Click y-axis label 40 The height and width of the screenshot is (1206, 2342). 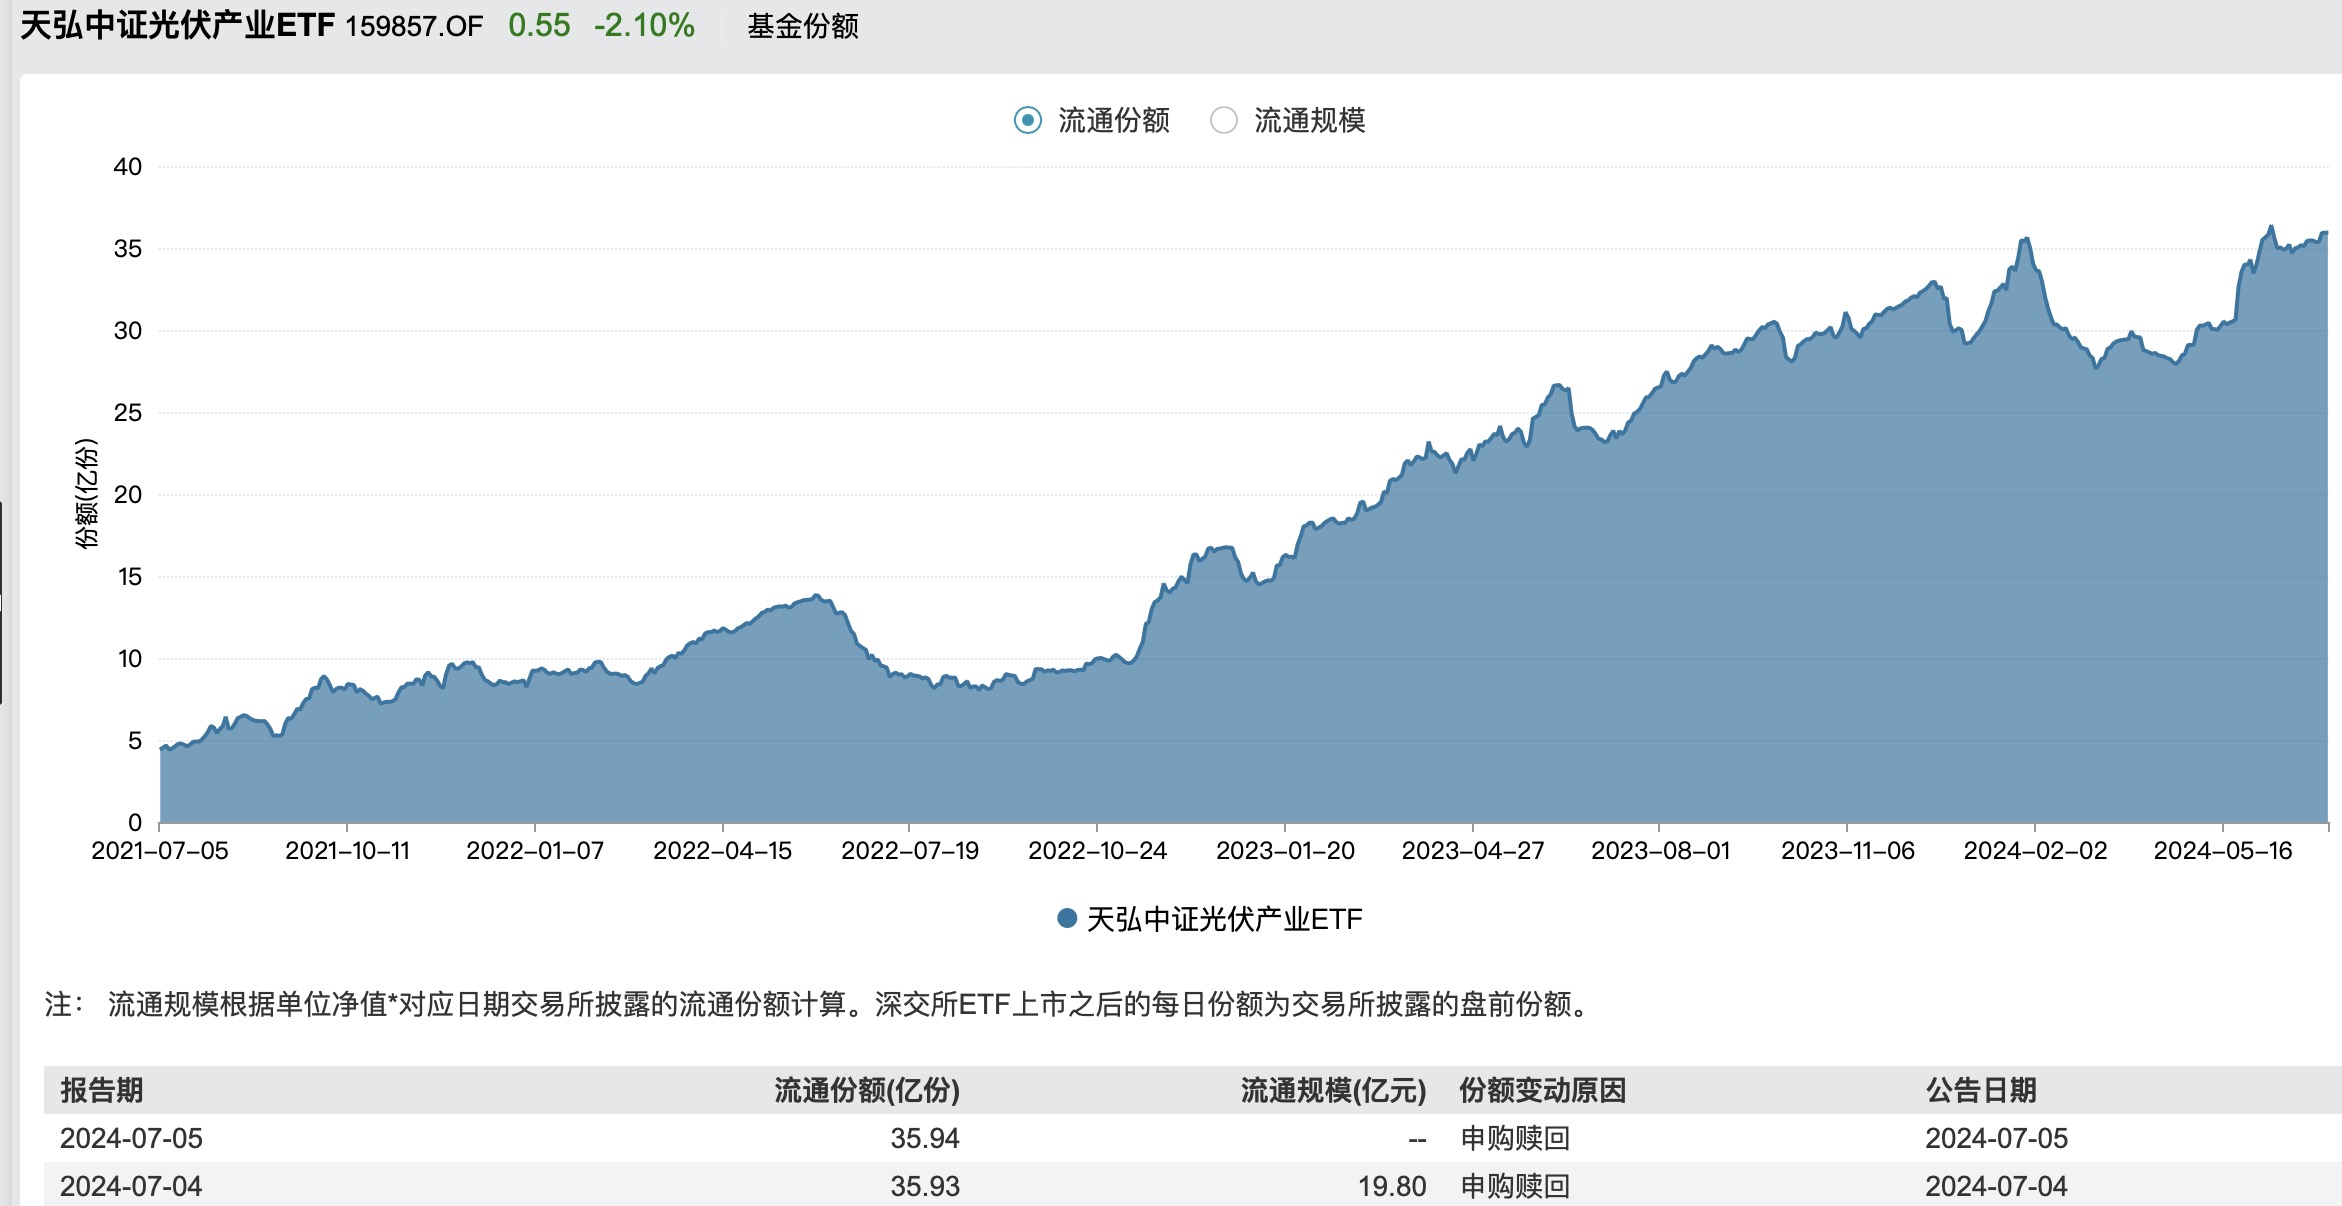pyautogui.click(x=128, y=167)
